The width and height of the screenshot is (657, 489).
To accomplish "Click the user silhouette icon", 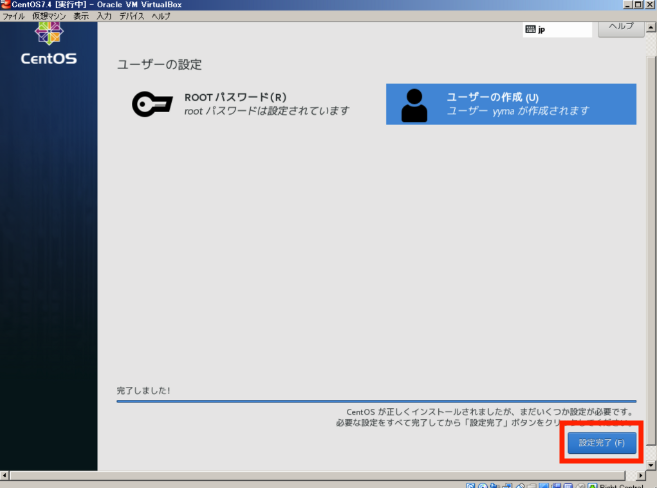I will [x=414, y=105].
